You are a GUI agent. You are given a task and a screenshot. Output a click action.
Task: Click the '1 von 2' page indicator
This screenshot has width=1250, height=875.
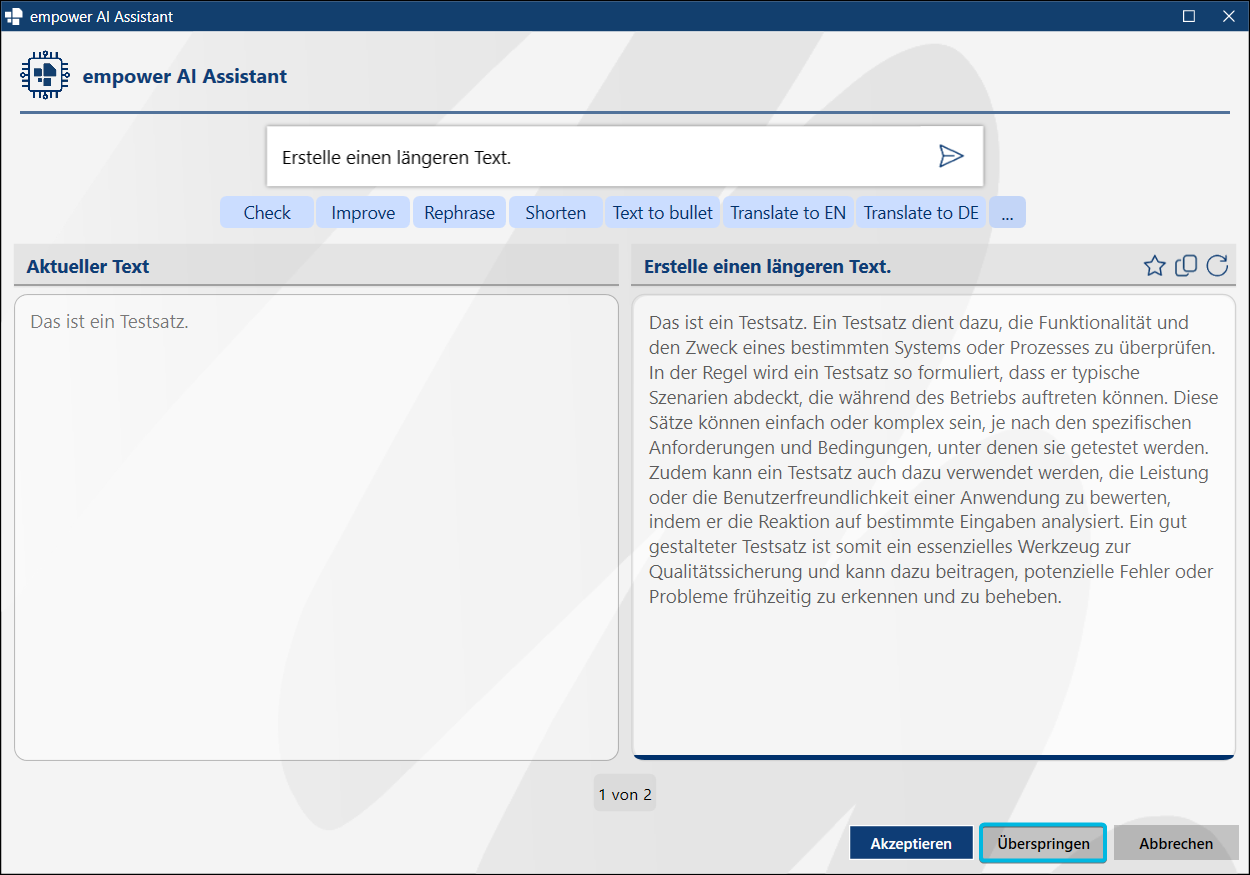click(625, 794)
